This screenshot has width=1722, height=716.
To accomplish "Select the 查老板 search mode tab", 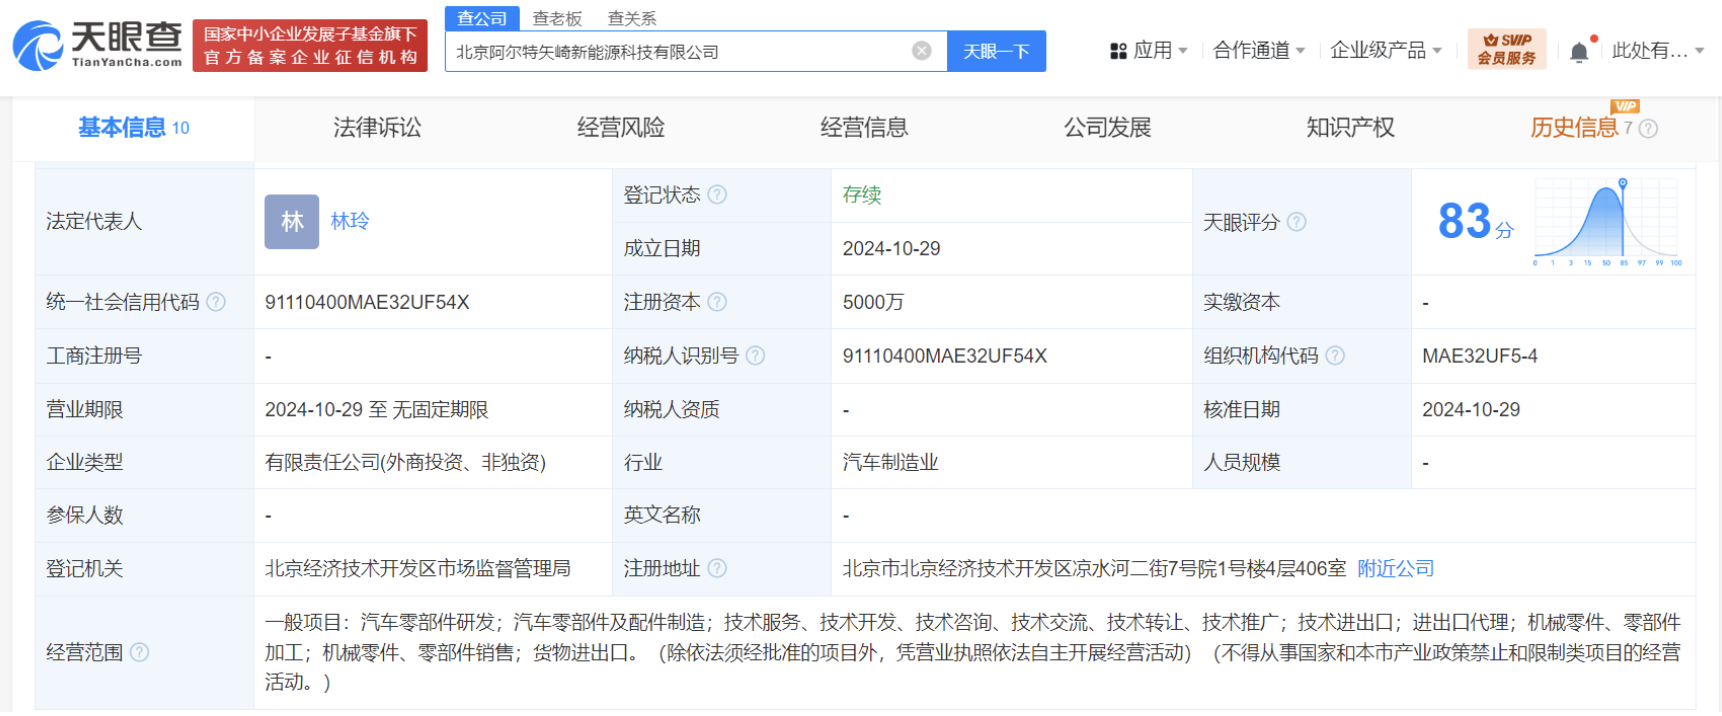I will (x=557, y=19).
